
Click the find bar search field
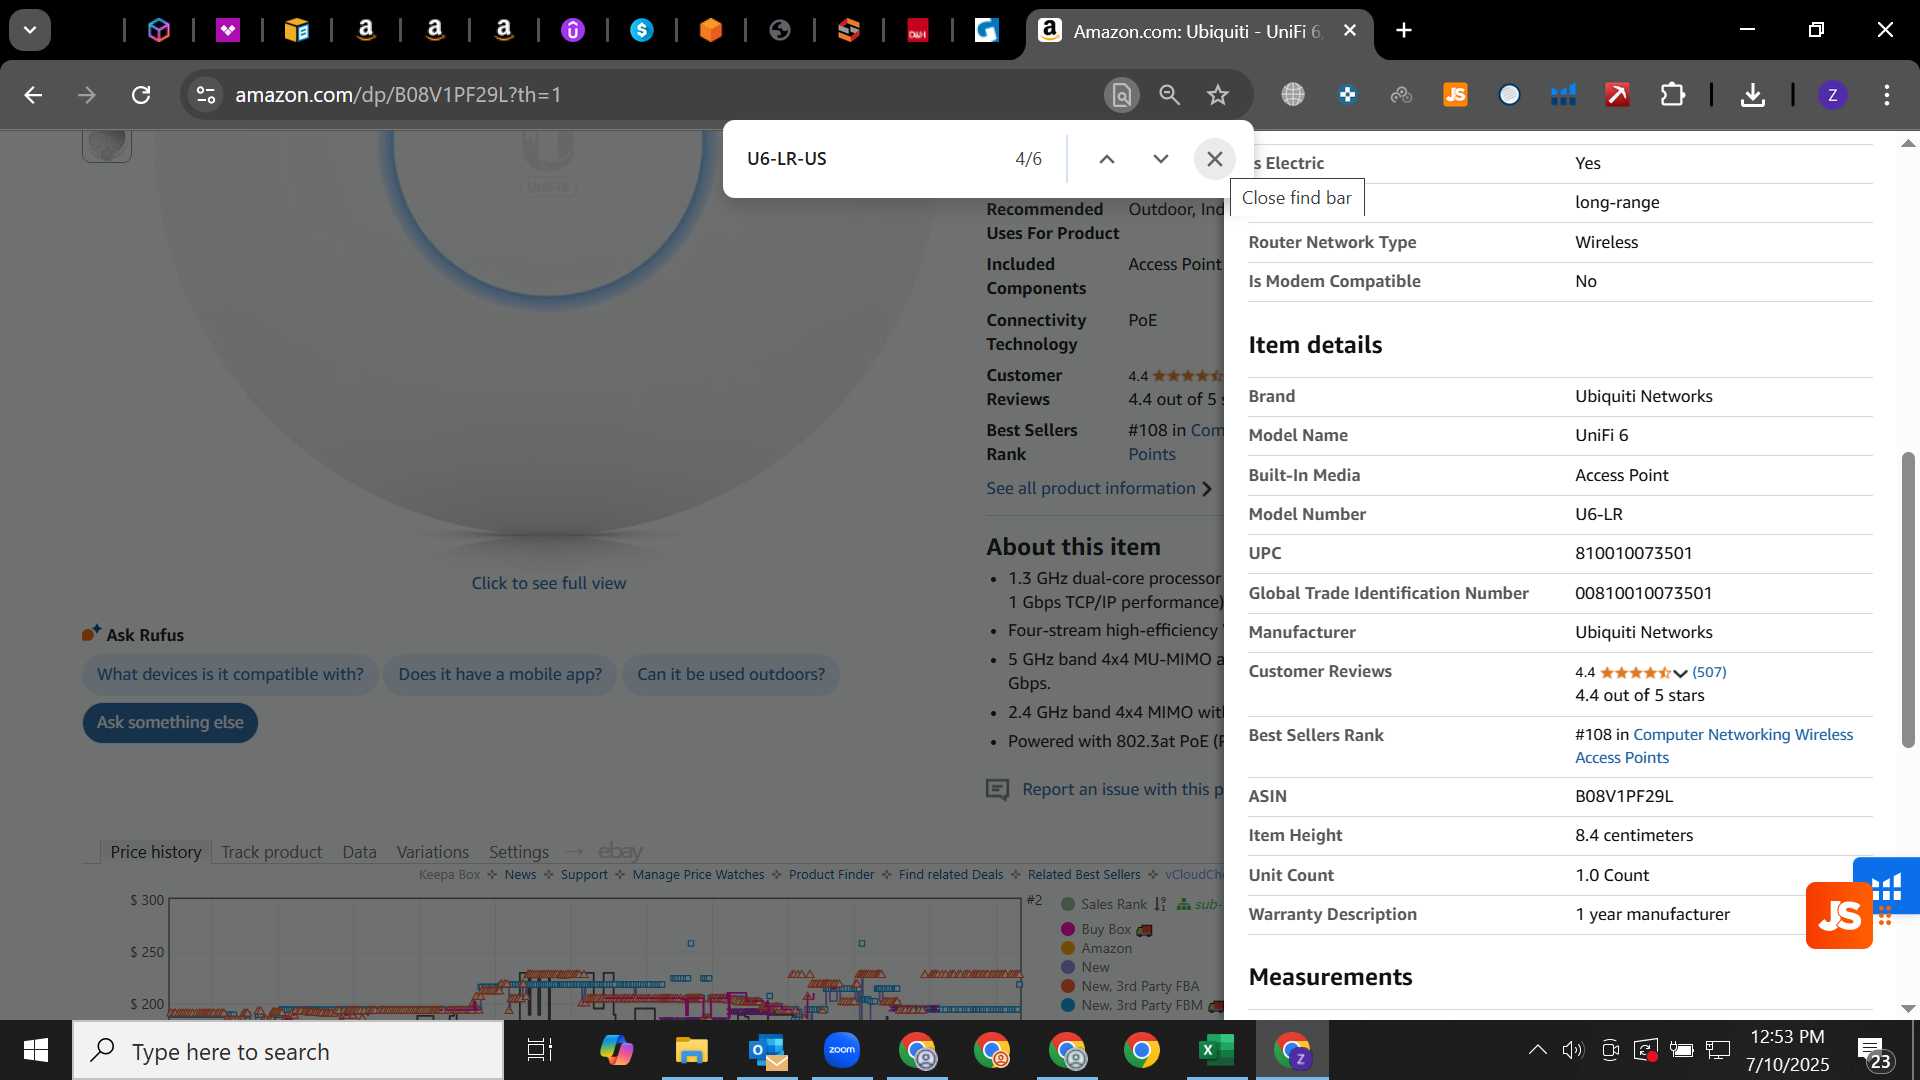click(x=870, y=159)
